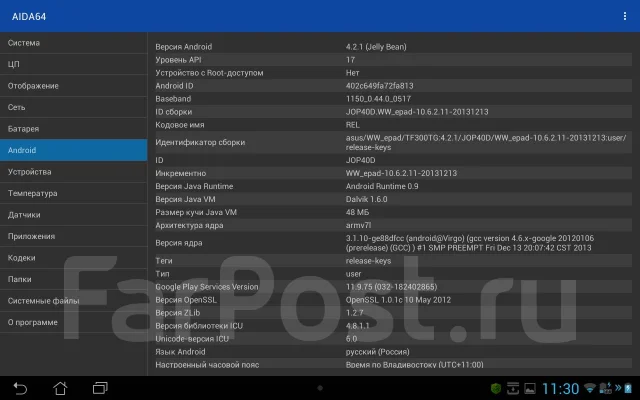Select the Google Play Services Version label

coord(207,287)
